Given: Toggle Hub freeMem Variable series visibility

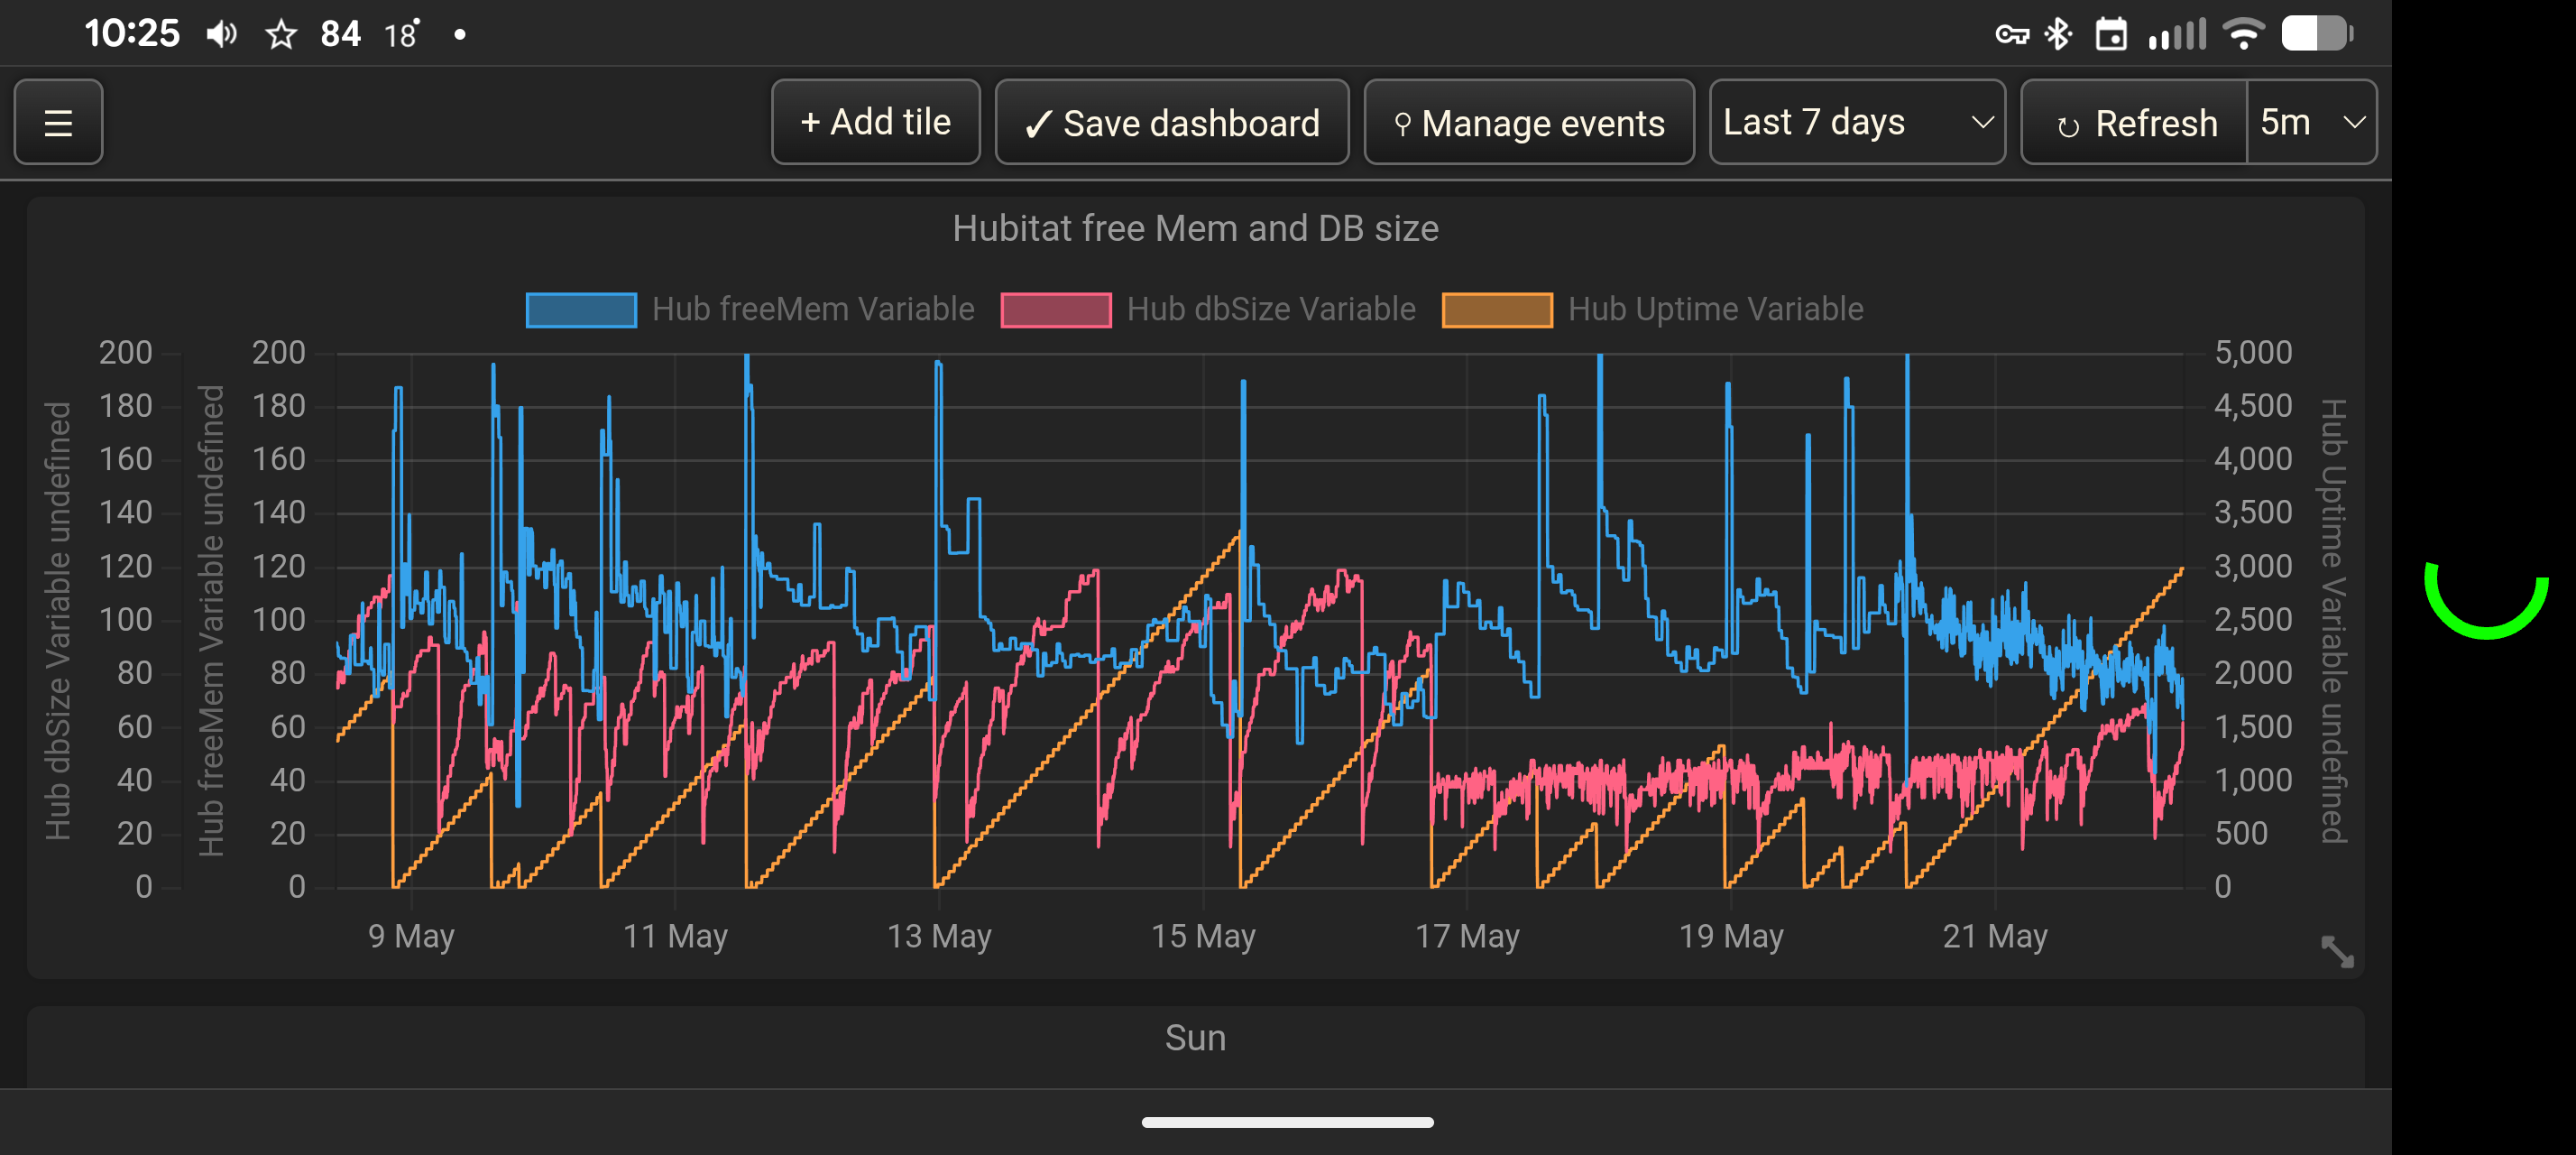Looking at the screenshot, I should [750, 309].
